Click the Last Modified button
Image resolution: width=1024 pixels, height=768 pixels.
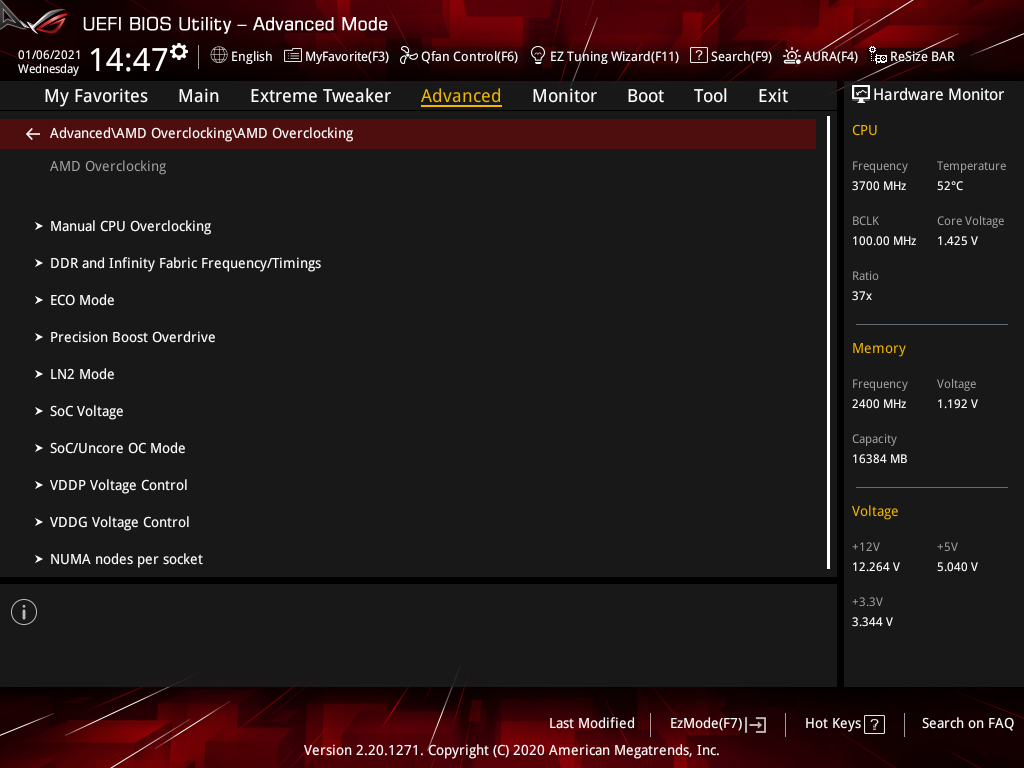(x=592, y=724)
